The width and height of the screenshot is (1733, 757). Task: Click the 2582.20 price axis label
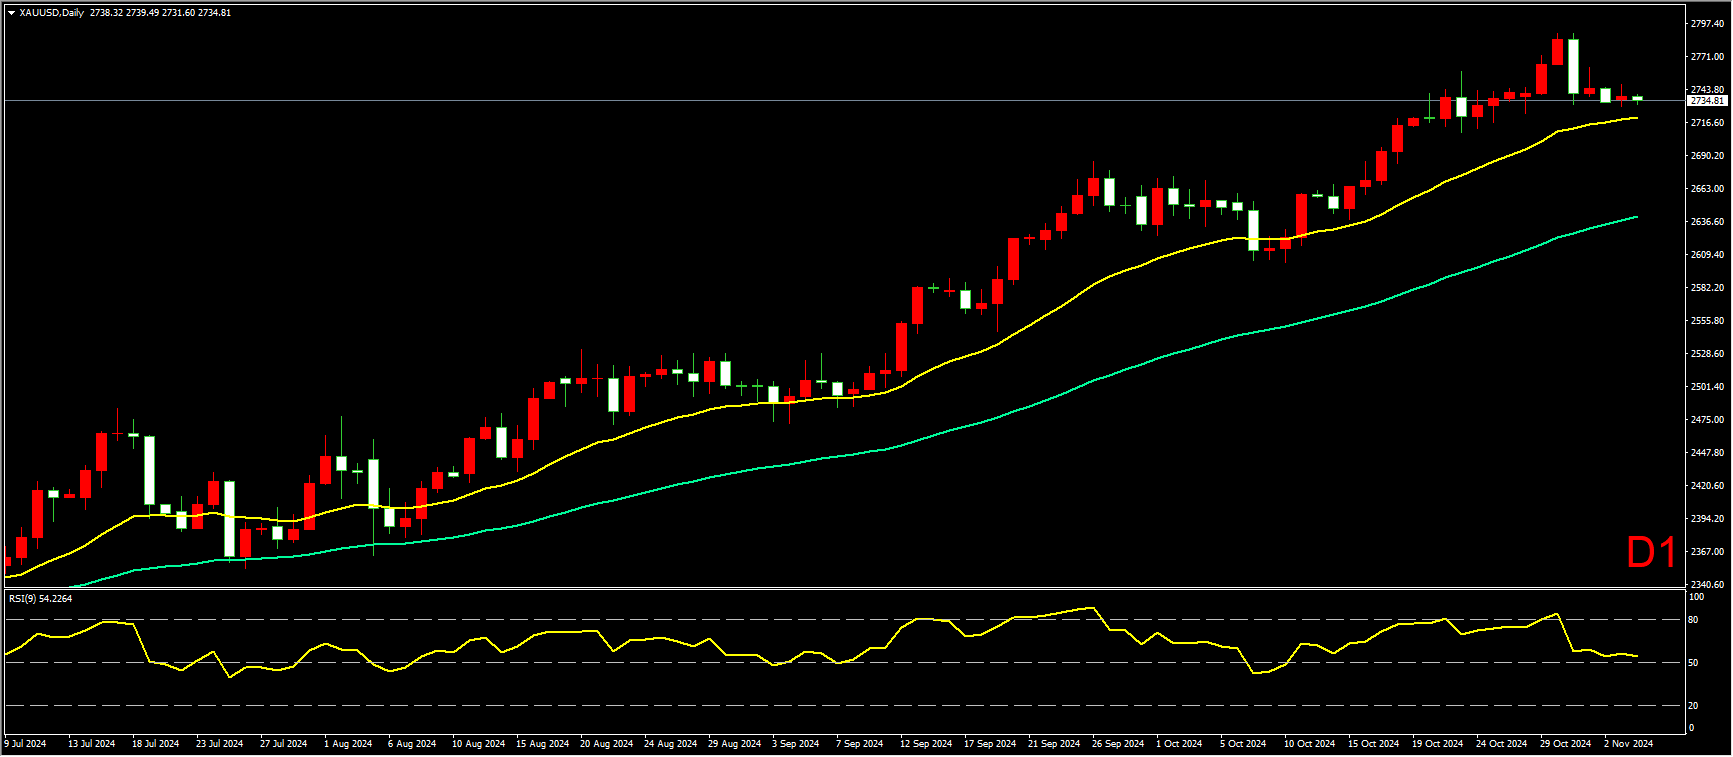(x=1707, y=288)
